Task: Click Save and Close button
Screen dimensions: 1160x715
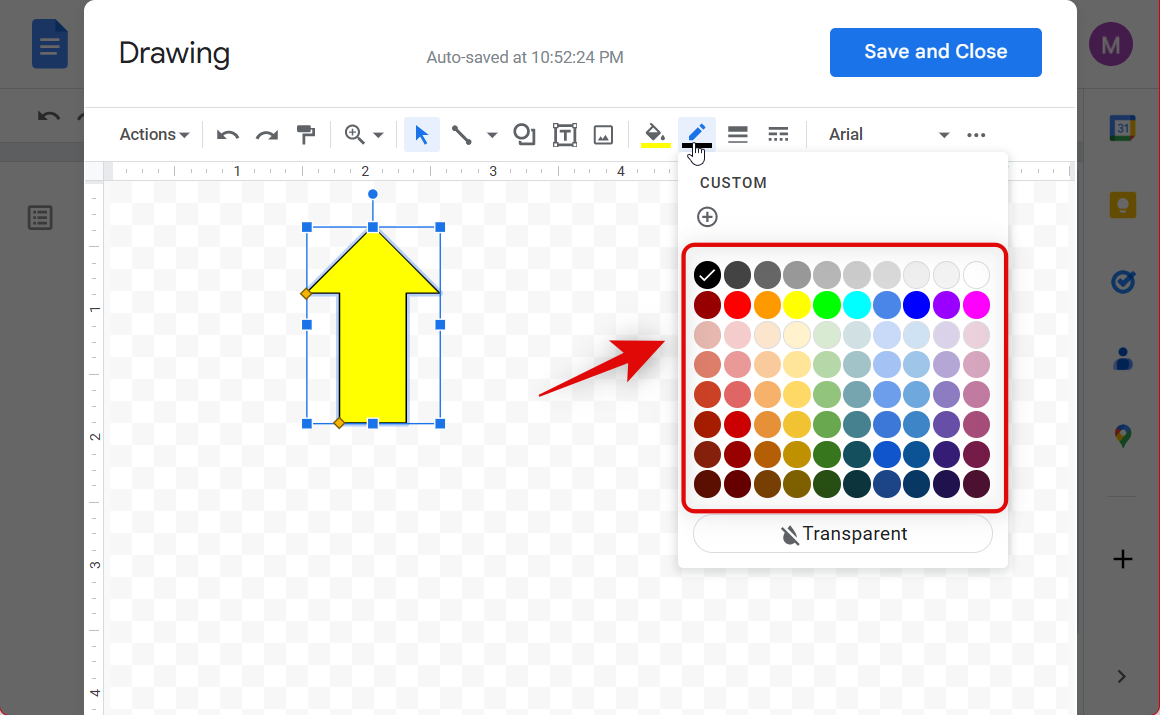Action: click(x=935, y=53)
